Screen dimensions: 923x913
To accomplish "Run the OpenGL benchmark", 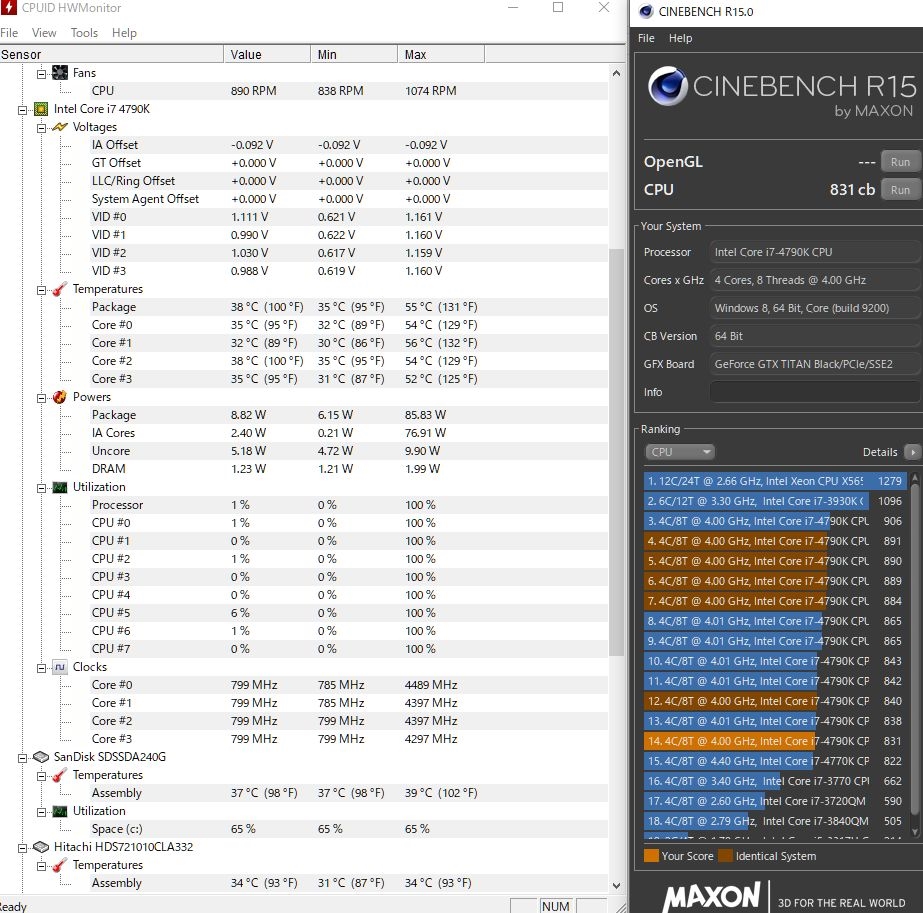I will [900, 161].
